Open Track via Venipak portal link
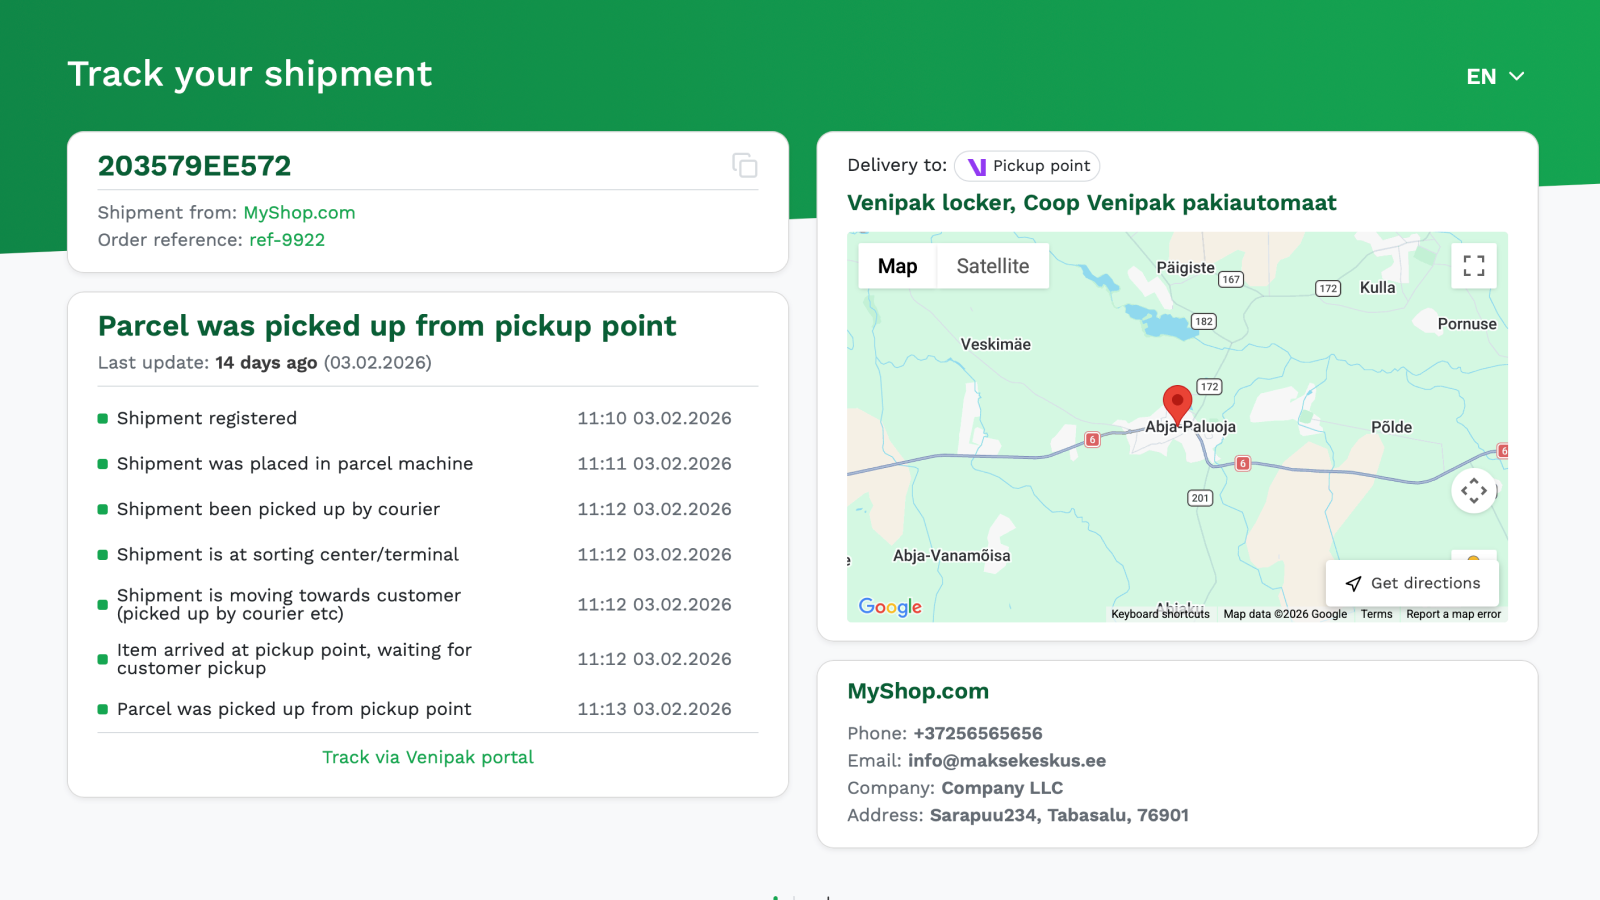1600x900 pixels. pos(428,757)
